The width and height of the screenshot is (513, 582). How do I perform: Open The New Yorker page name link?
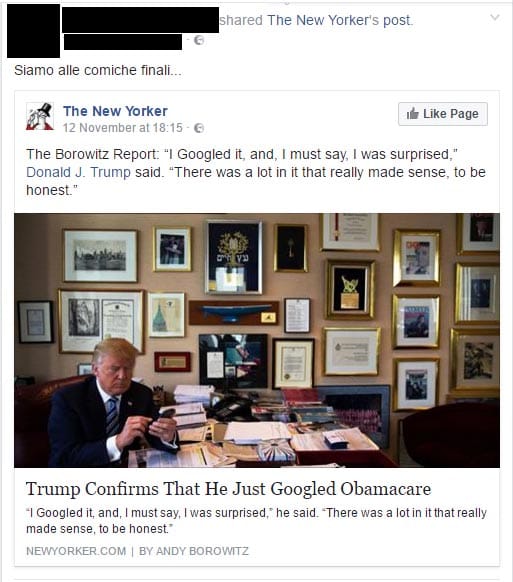click(115, 111)
